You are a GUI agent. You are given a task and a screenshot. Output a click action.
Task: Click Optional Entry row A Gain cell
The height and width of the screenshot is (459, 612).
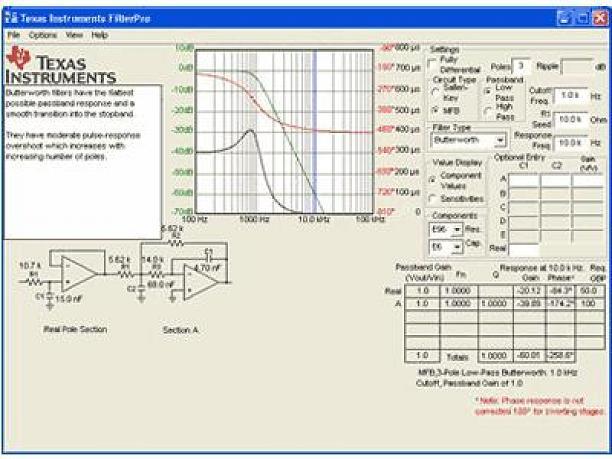tap(587, 180)
